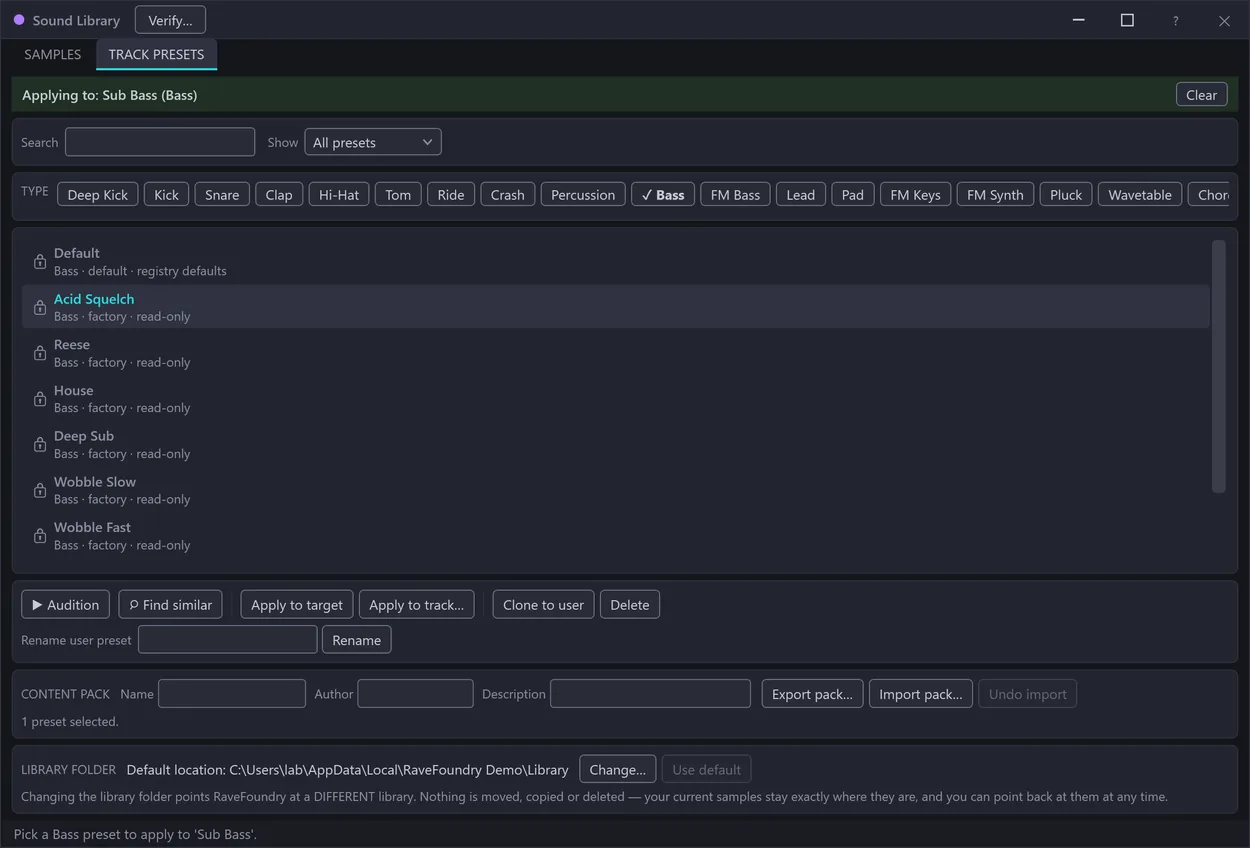Viewport: 1250px width, 848px height.
Task: Toggle the Deep Kick type filter
Action: click(98, 194)
